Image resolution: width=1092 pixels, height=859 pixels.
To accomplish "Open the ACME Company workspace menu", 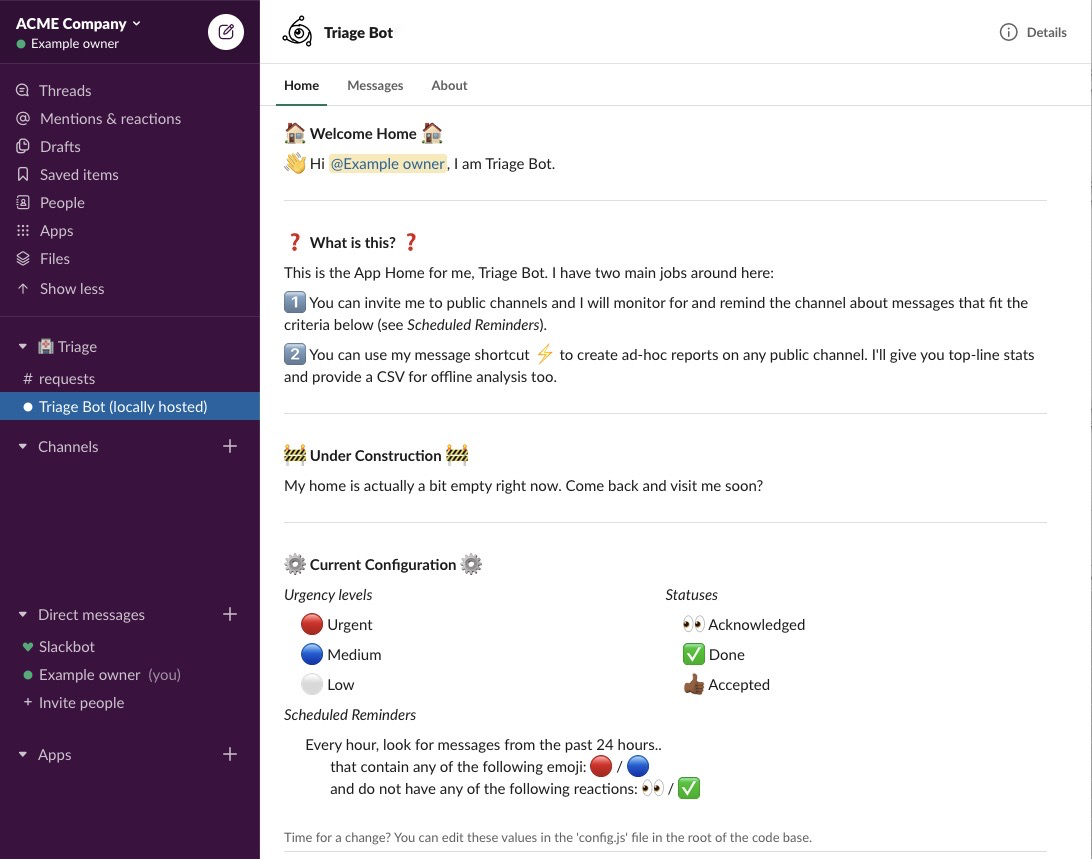I will click(78, 23).
